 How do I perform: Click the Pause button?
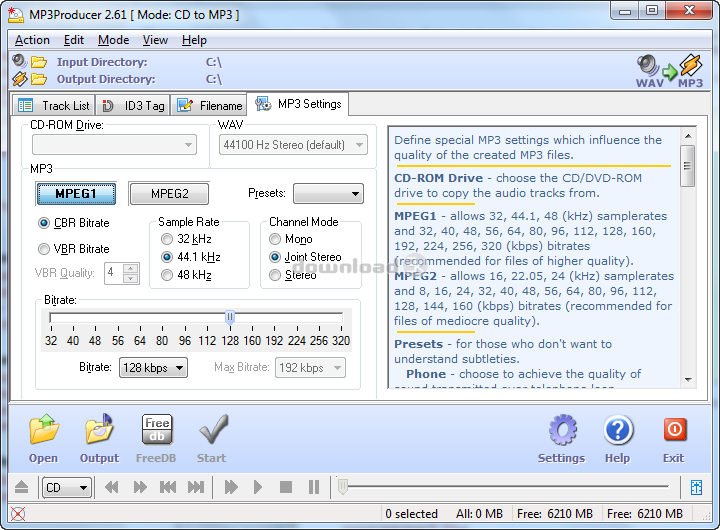tap(314, 487)
